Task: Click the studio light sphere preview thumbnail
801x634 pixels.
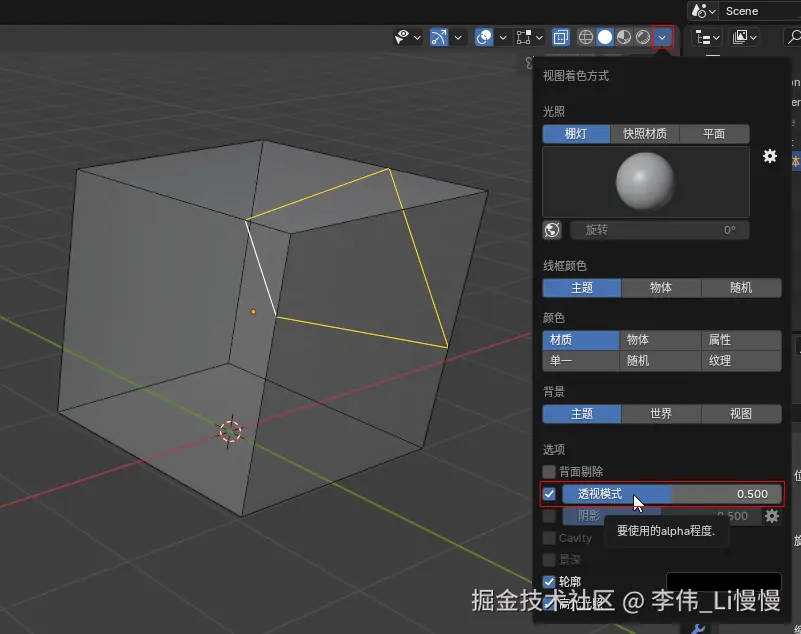Action: (x=646, y=182)
